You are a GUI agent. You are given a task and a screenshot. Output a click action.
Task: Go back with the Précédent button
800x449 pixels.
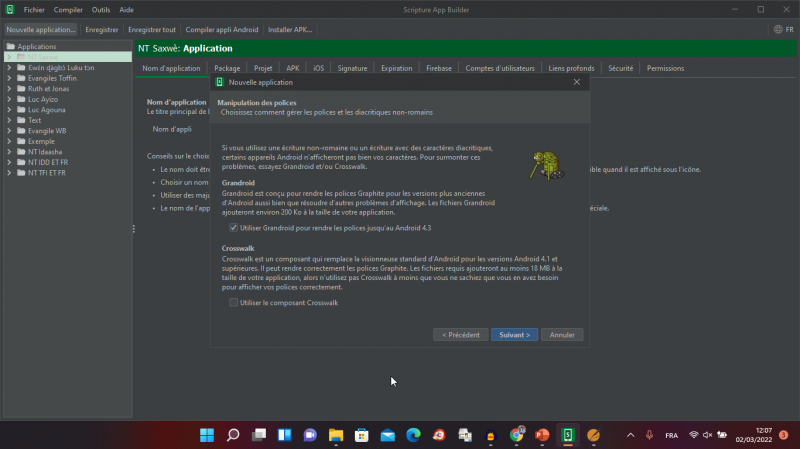point(461,335)
